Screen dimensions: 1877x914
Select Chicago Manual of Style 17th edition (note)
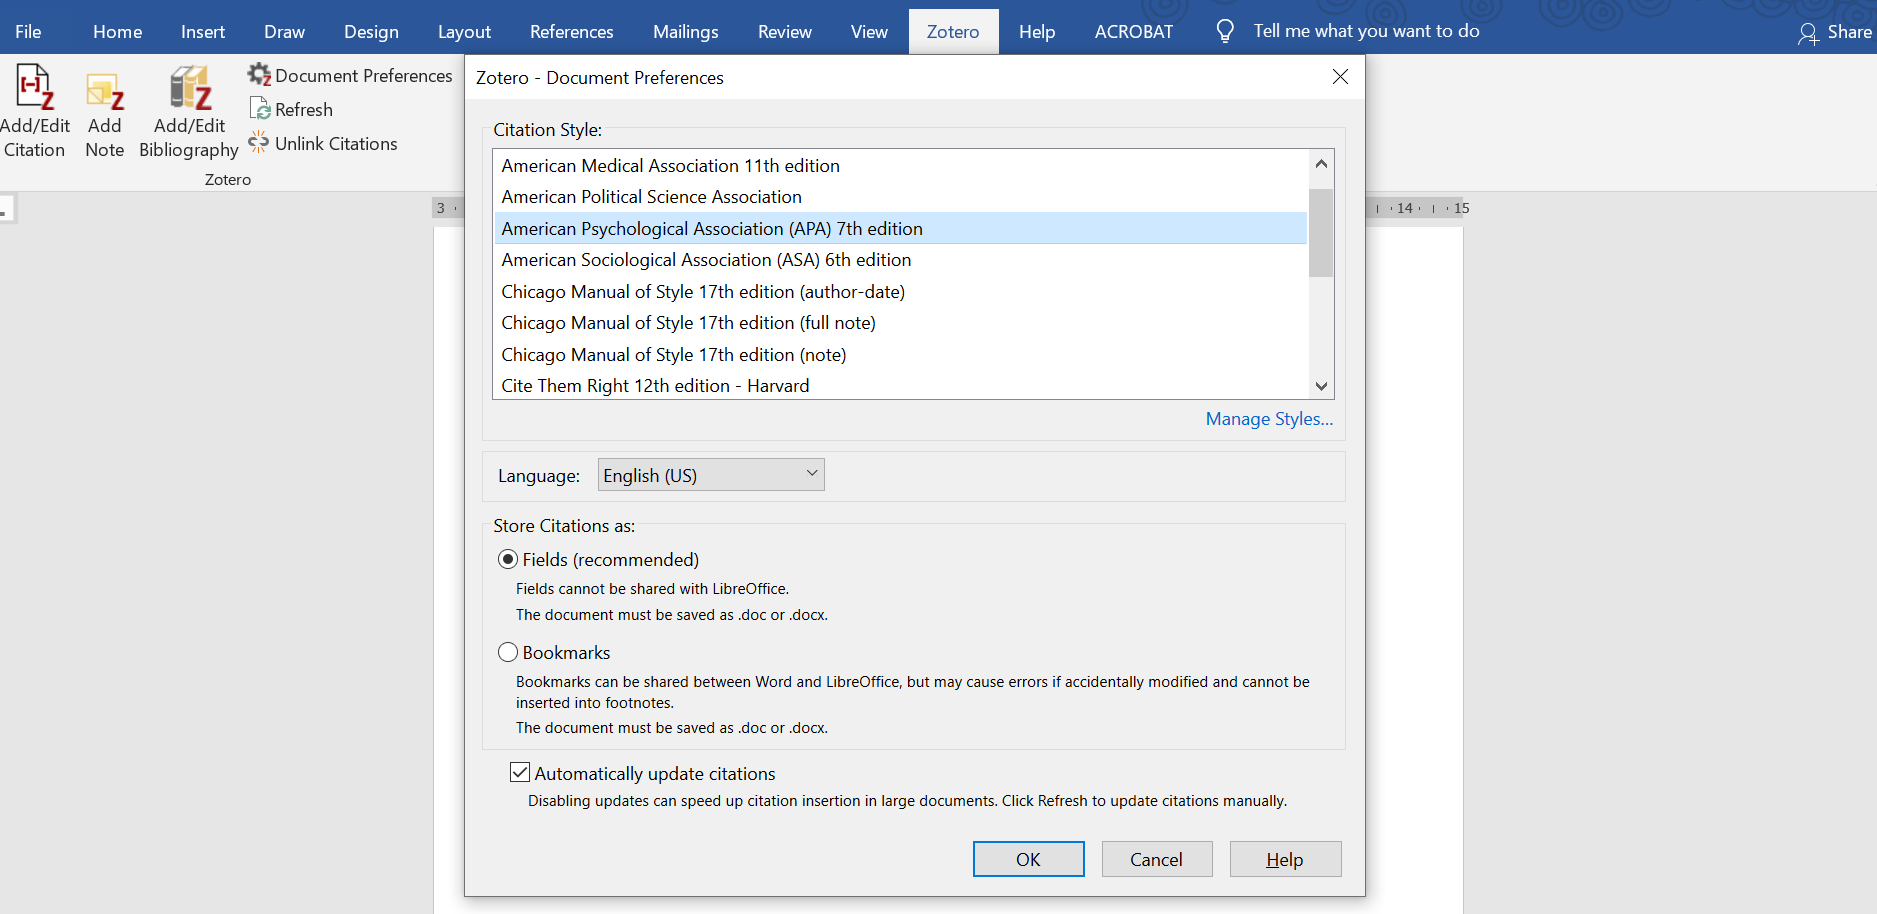[901, 354]
